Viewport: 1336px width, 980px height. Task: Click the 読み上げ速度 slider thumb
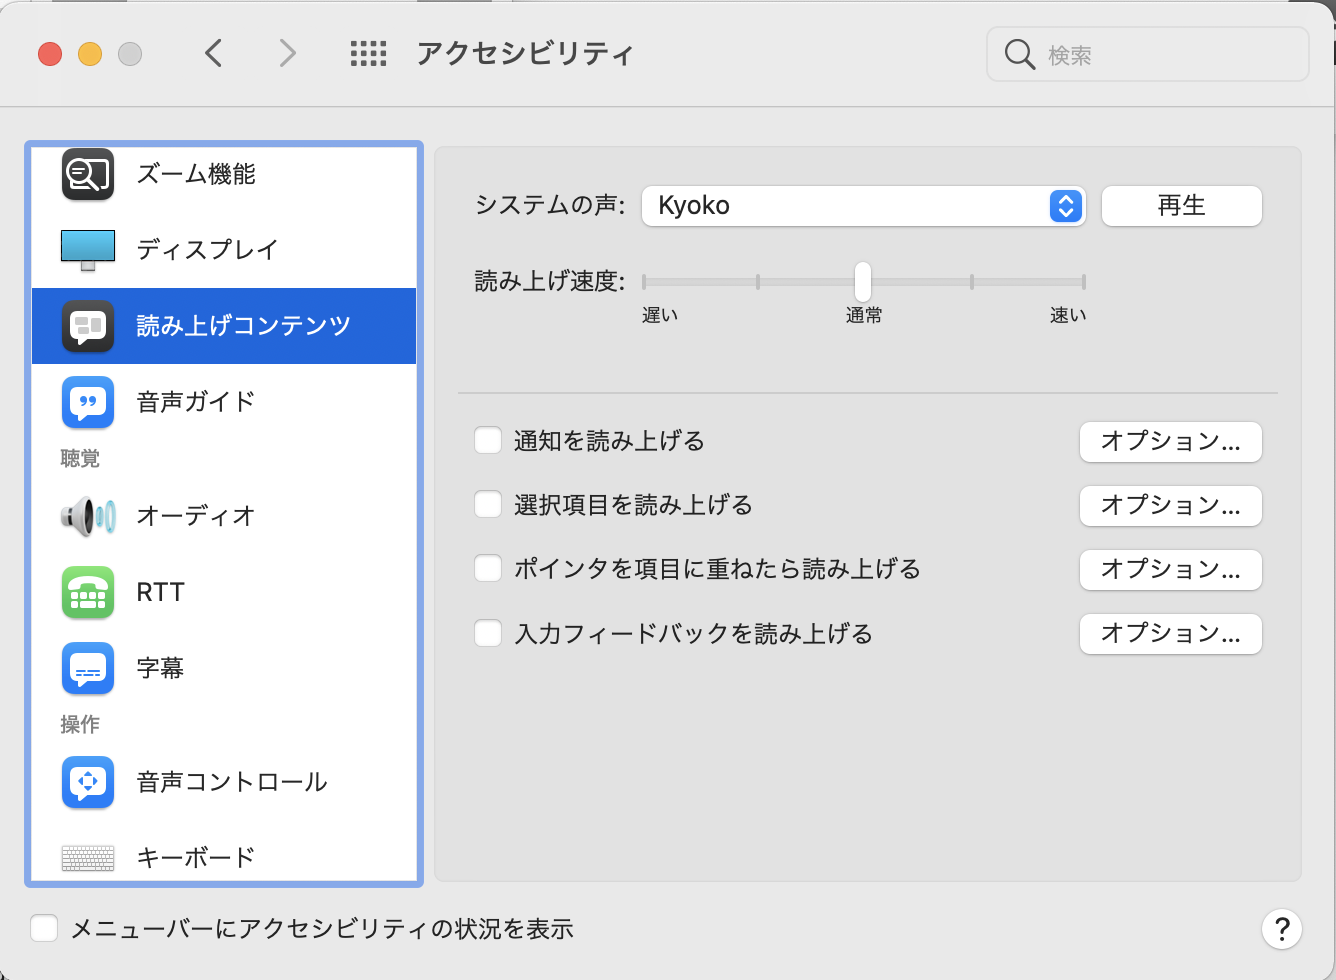pyautogui.click(x=863, y=282)
